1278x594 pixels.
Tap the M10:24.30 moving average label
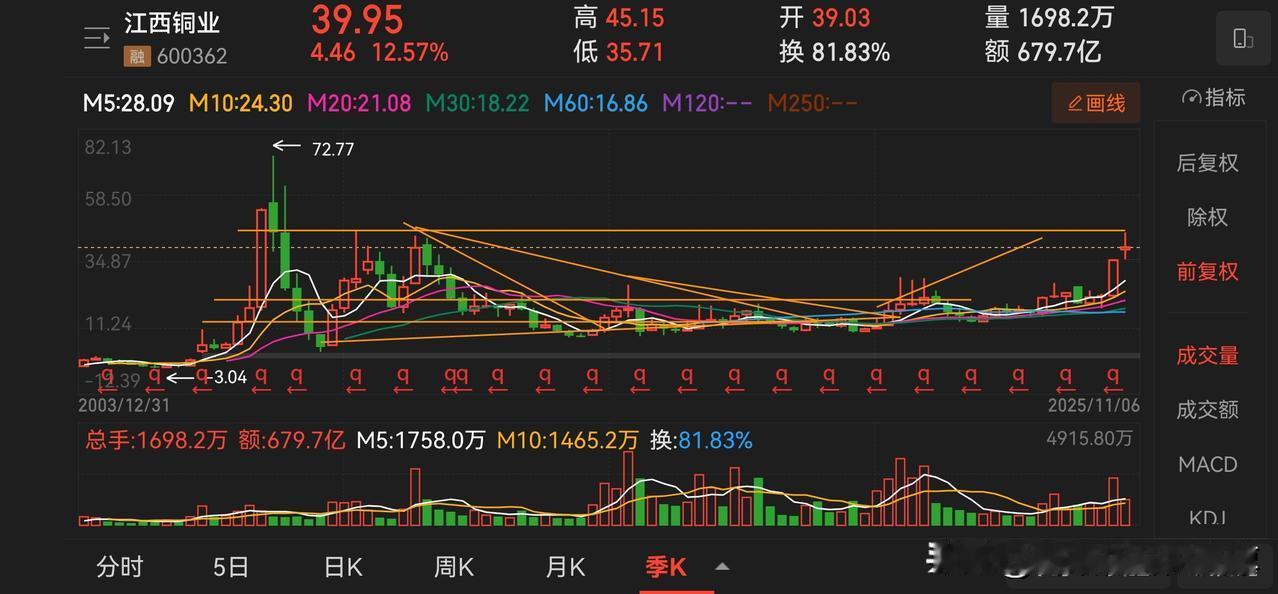[241, 103]
